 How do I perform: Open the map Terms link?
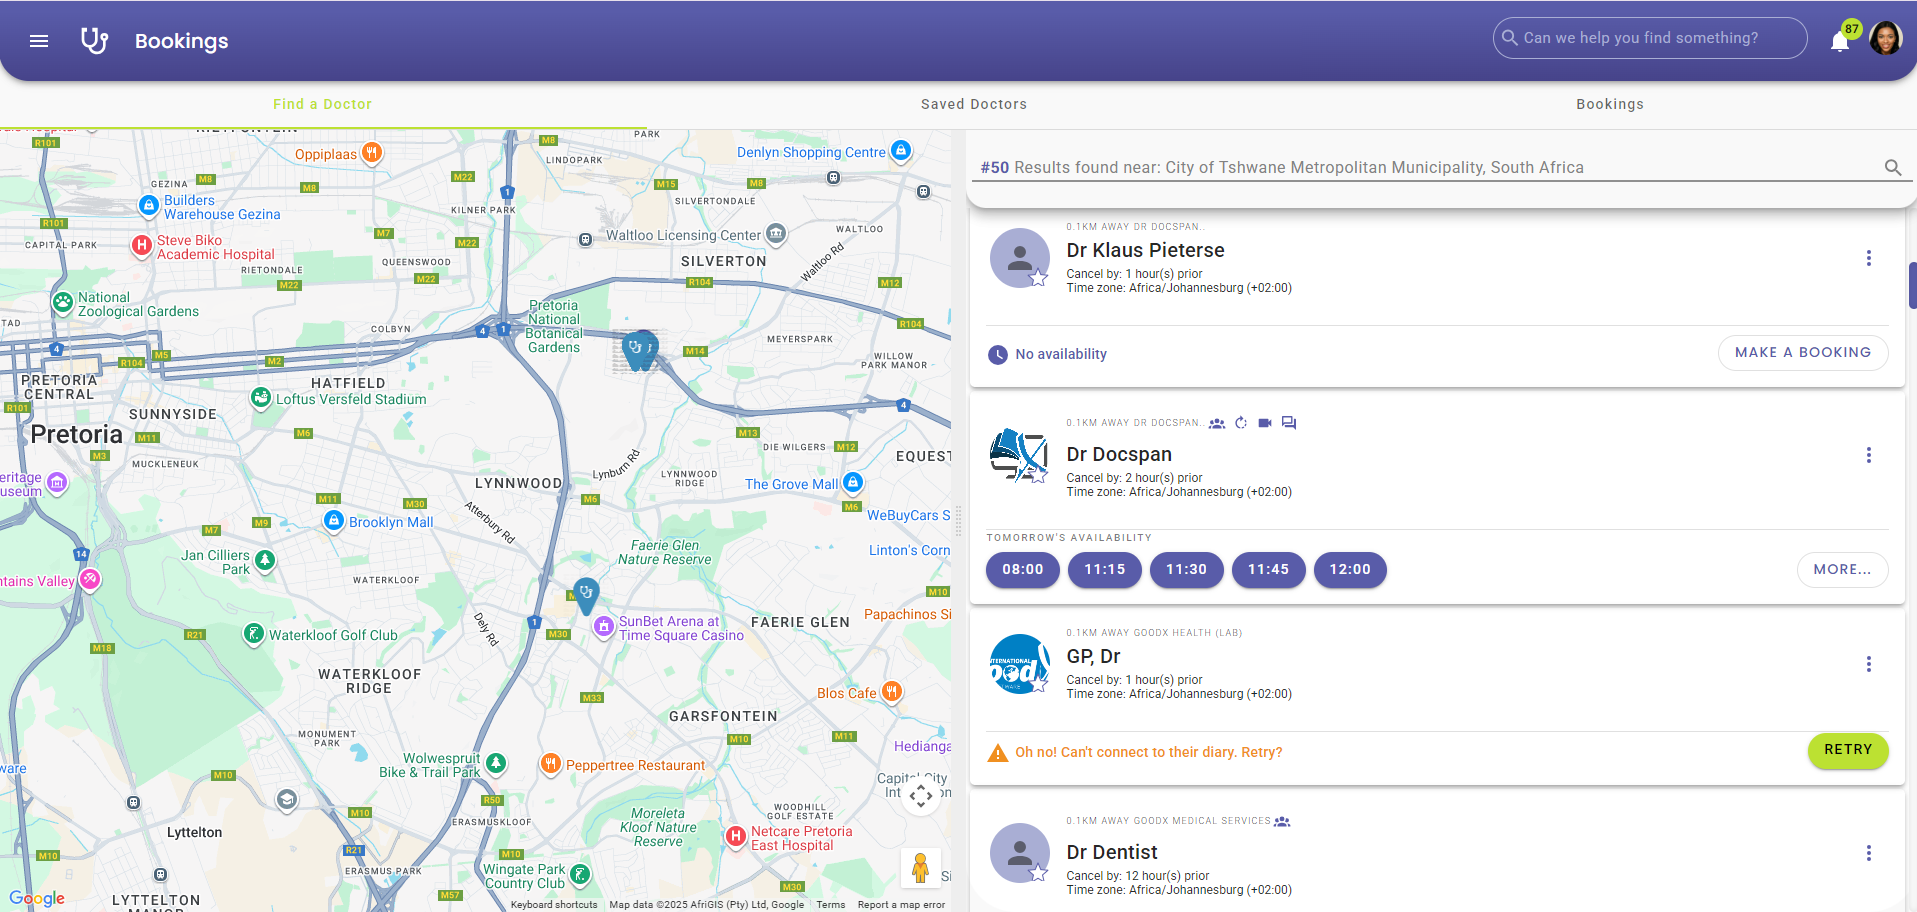coord(830,905)
